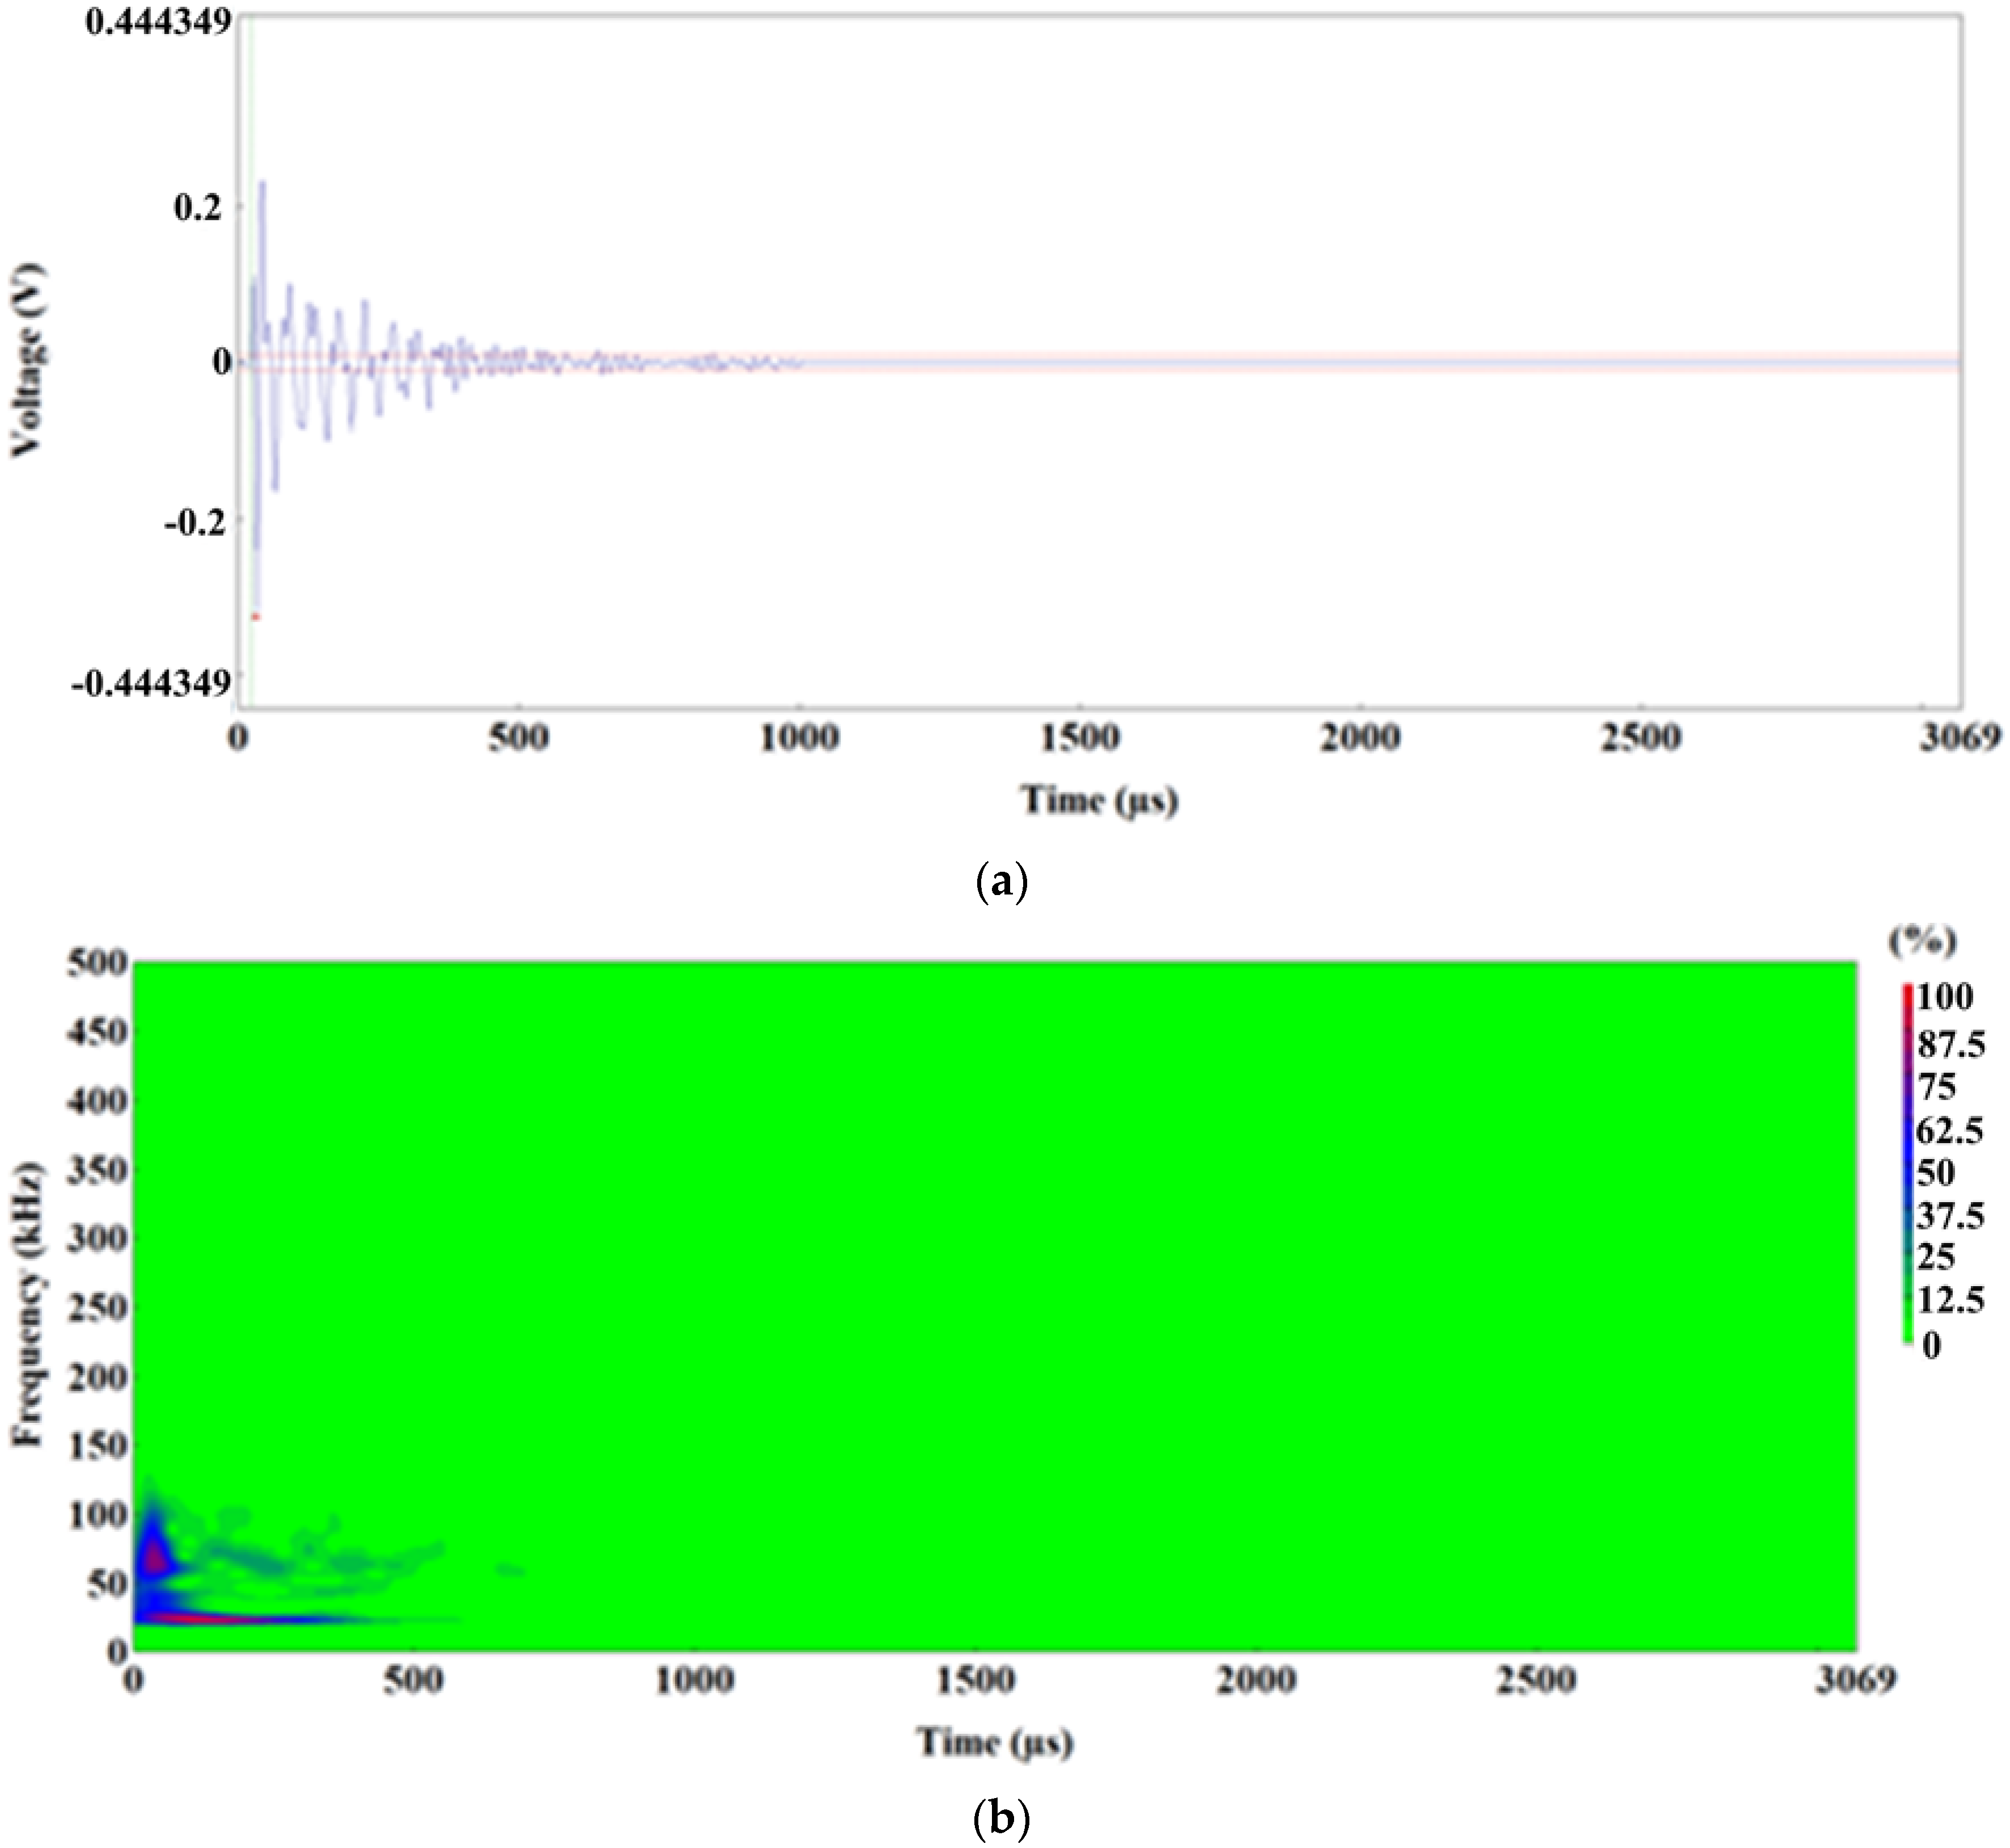
Task: Click the highest positive waveform peak
Action: [x=263, y=184]
